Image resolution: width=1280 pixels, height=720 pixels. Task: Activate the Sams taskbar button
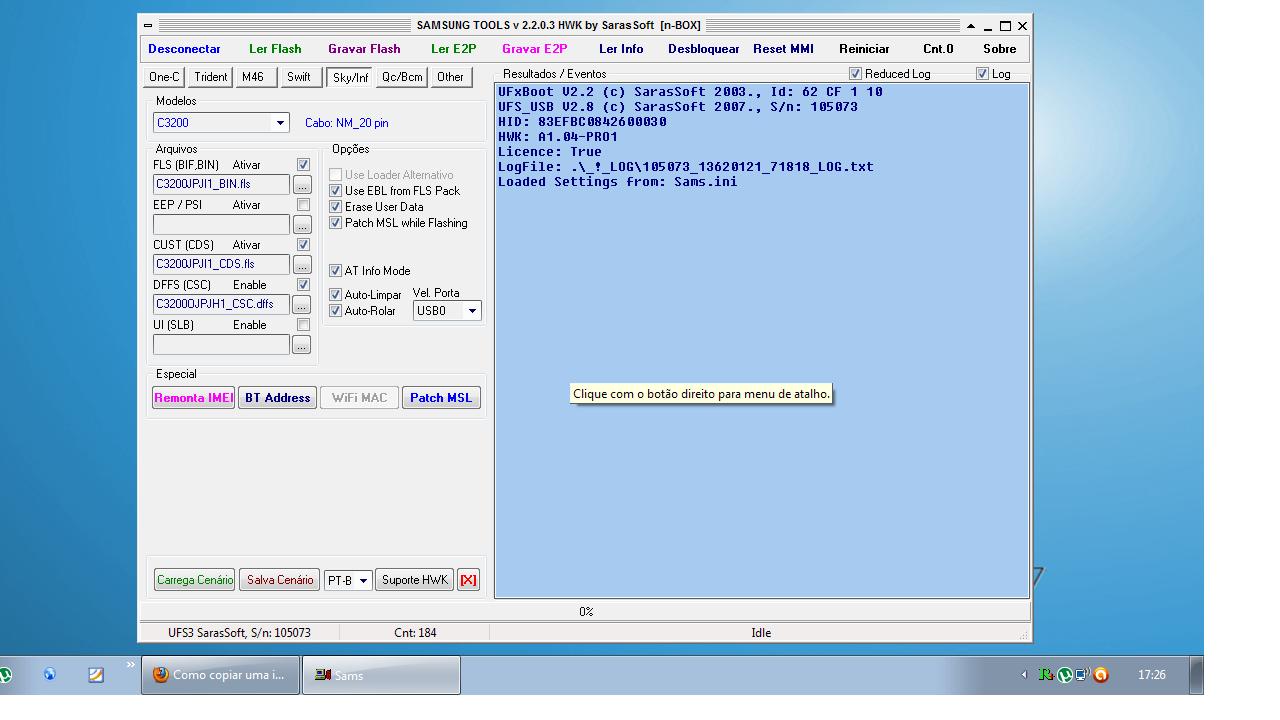(x=381, y=675)
